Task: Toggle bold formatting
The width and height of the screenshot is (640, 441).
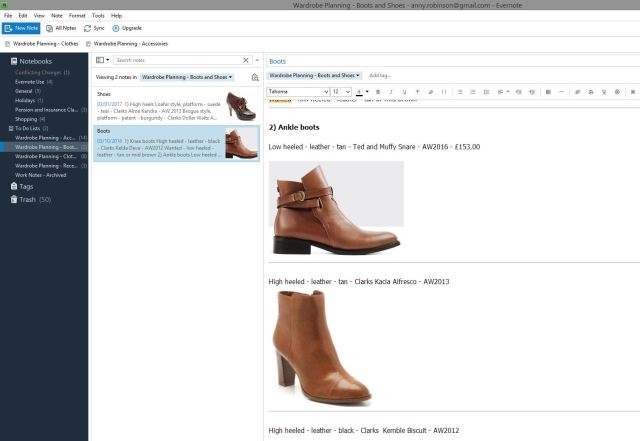Action: (378, 92)
